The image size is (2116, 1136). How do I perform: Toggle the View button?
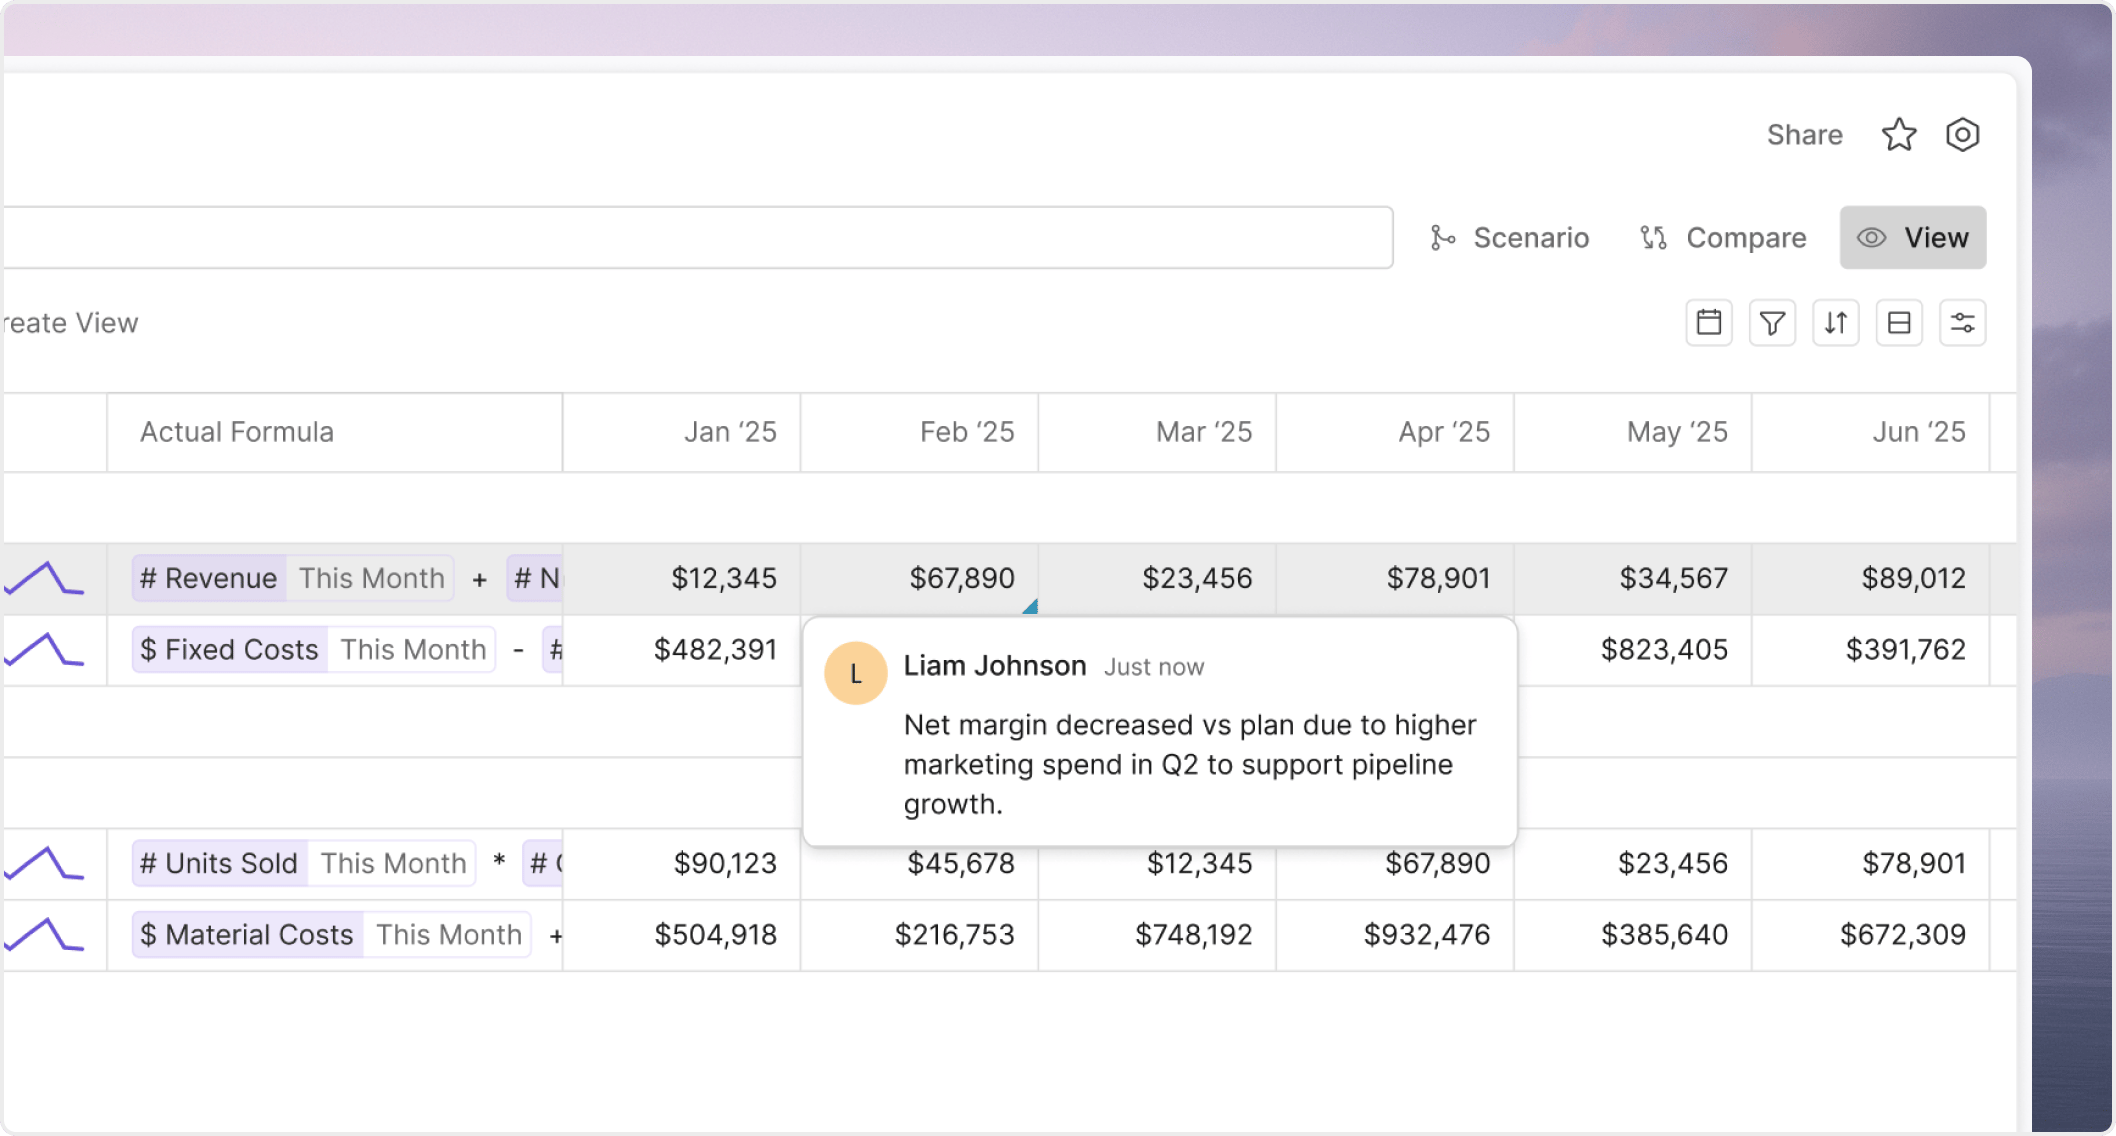pyautogui.click(x=1913, y=238)
